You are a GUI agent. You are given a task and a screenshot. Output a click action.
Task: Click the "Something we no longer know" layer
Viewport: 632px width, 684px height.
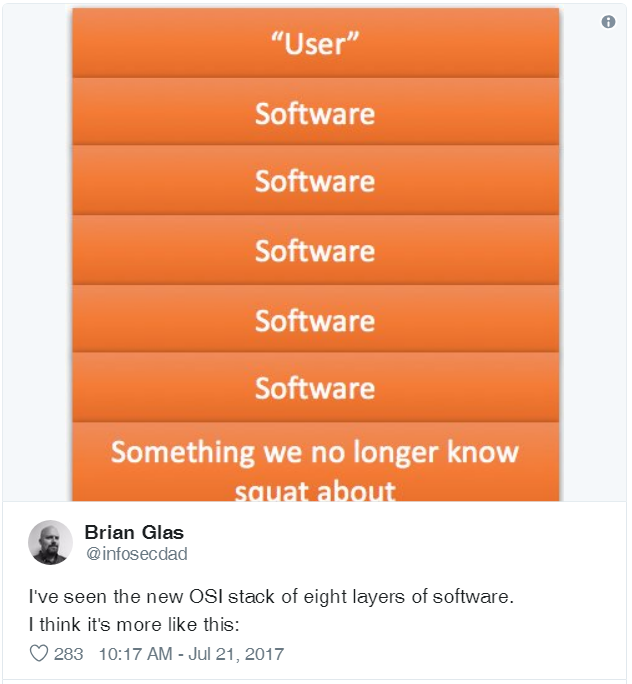315,452
